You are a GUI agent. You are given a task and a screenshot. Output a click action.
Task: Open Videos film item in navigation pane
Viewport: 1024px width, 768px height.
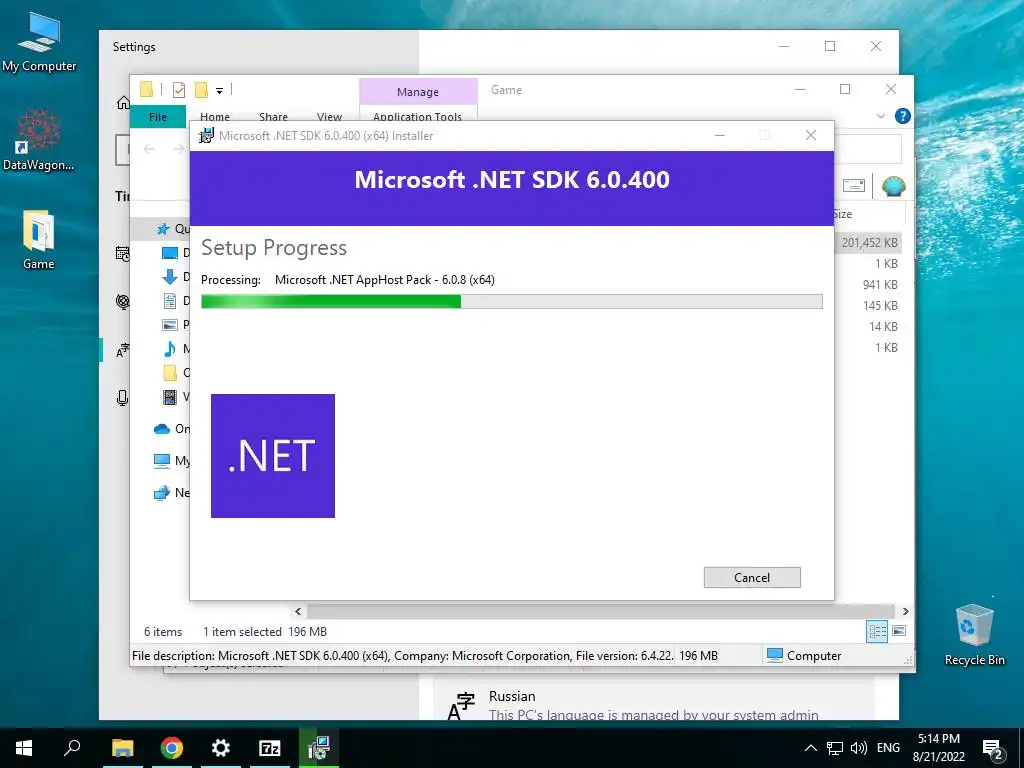169,396
